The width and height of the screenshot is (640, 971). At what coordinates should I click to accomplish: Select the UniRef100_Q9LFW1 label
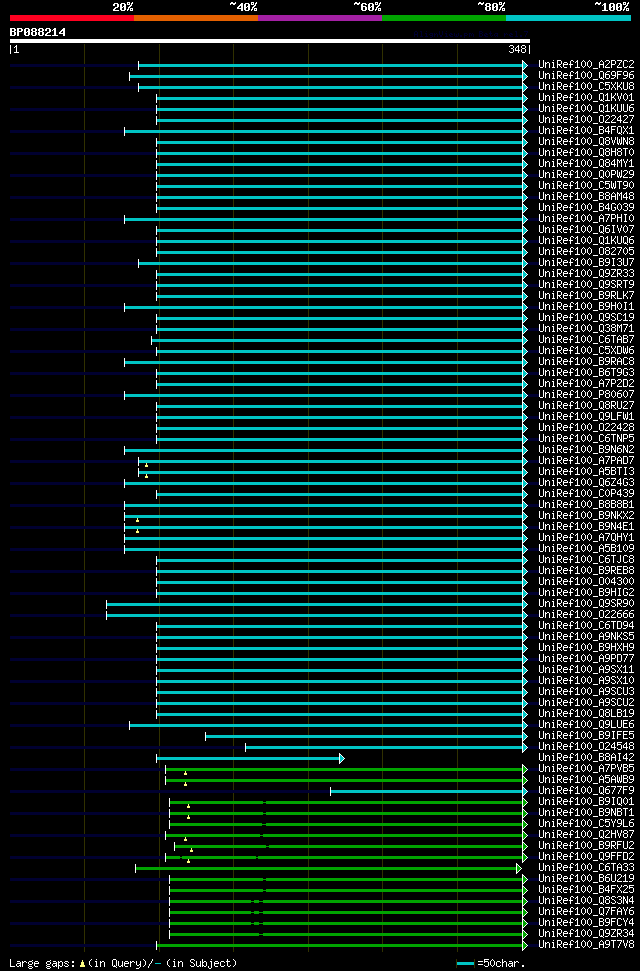pyautogui.click(x=586, y=417)
